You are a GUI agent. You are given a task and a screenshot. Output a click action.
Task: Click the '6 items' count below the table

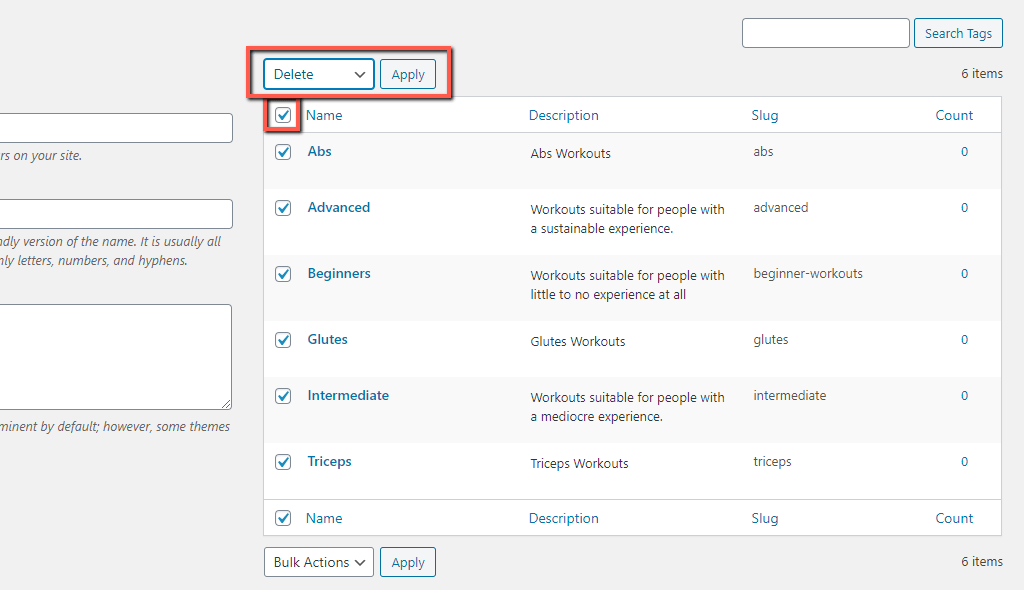click(982, 561)
